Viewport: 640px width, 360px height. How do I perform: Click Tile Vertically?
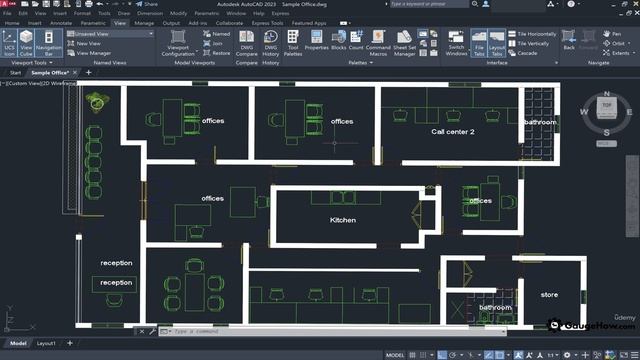point(529,43)
